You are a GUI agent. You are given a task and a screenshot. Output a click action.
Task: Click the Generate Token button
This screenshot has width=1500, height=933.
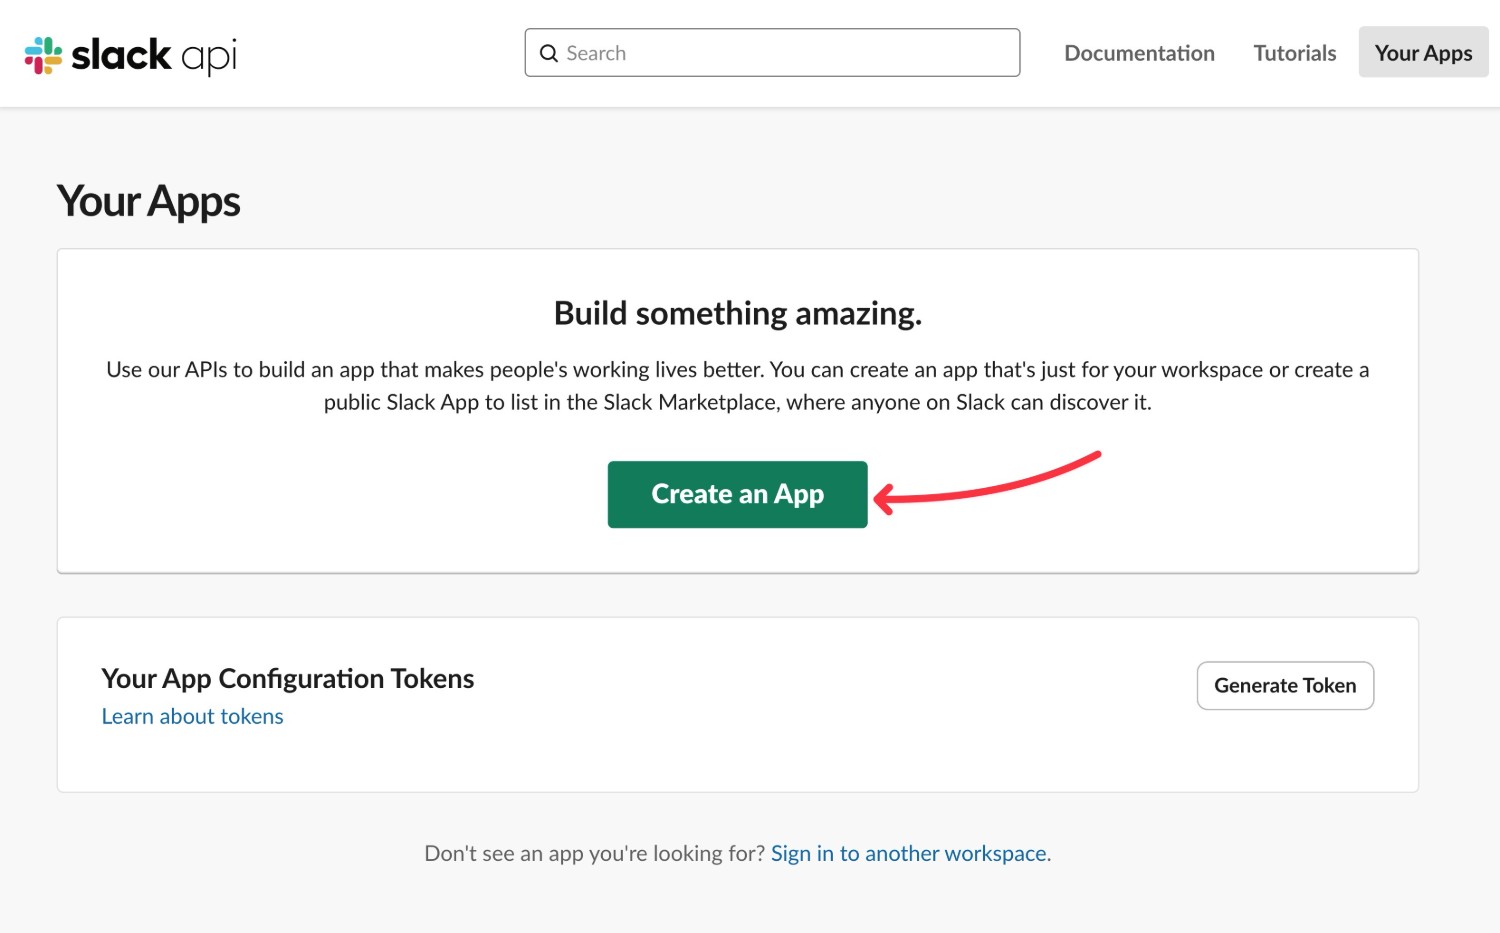click(x=1285, y=686)
